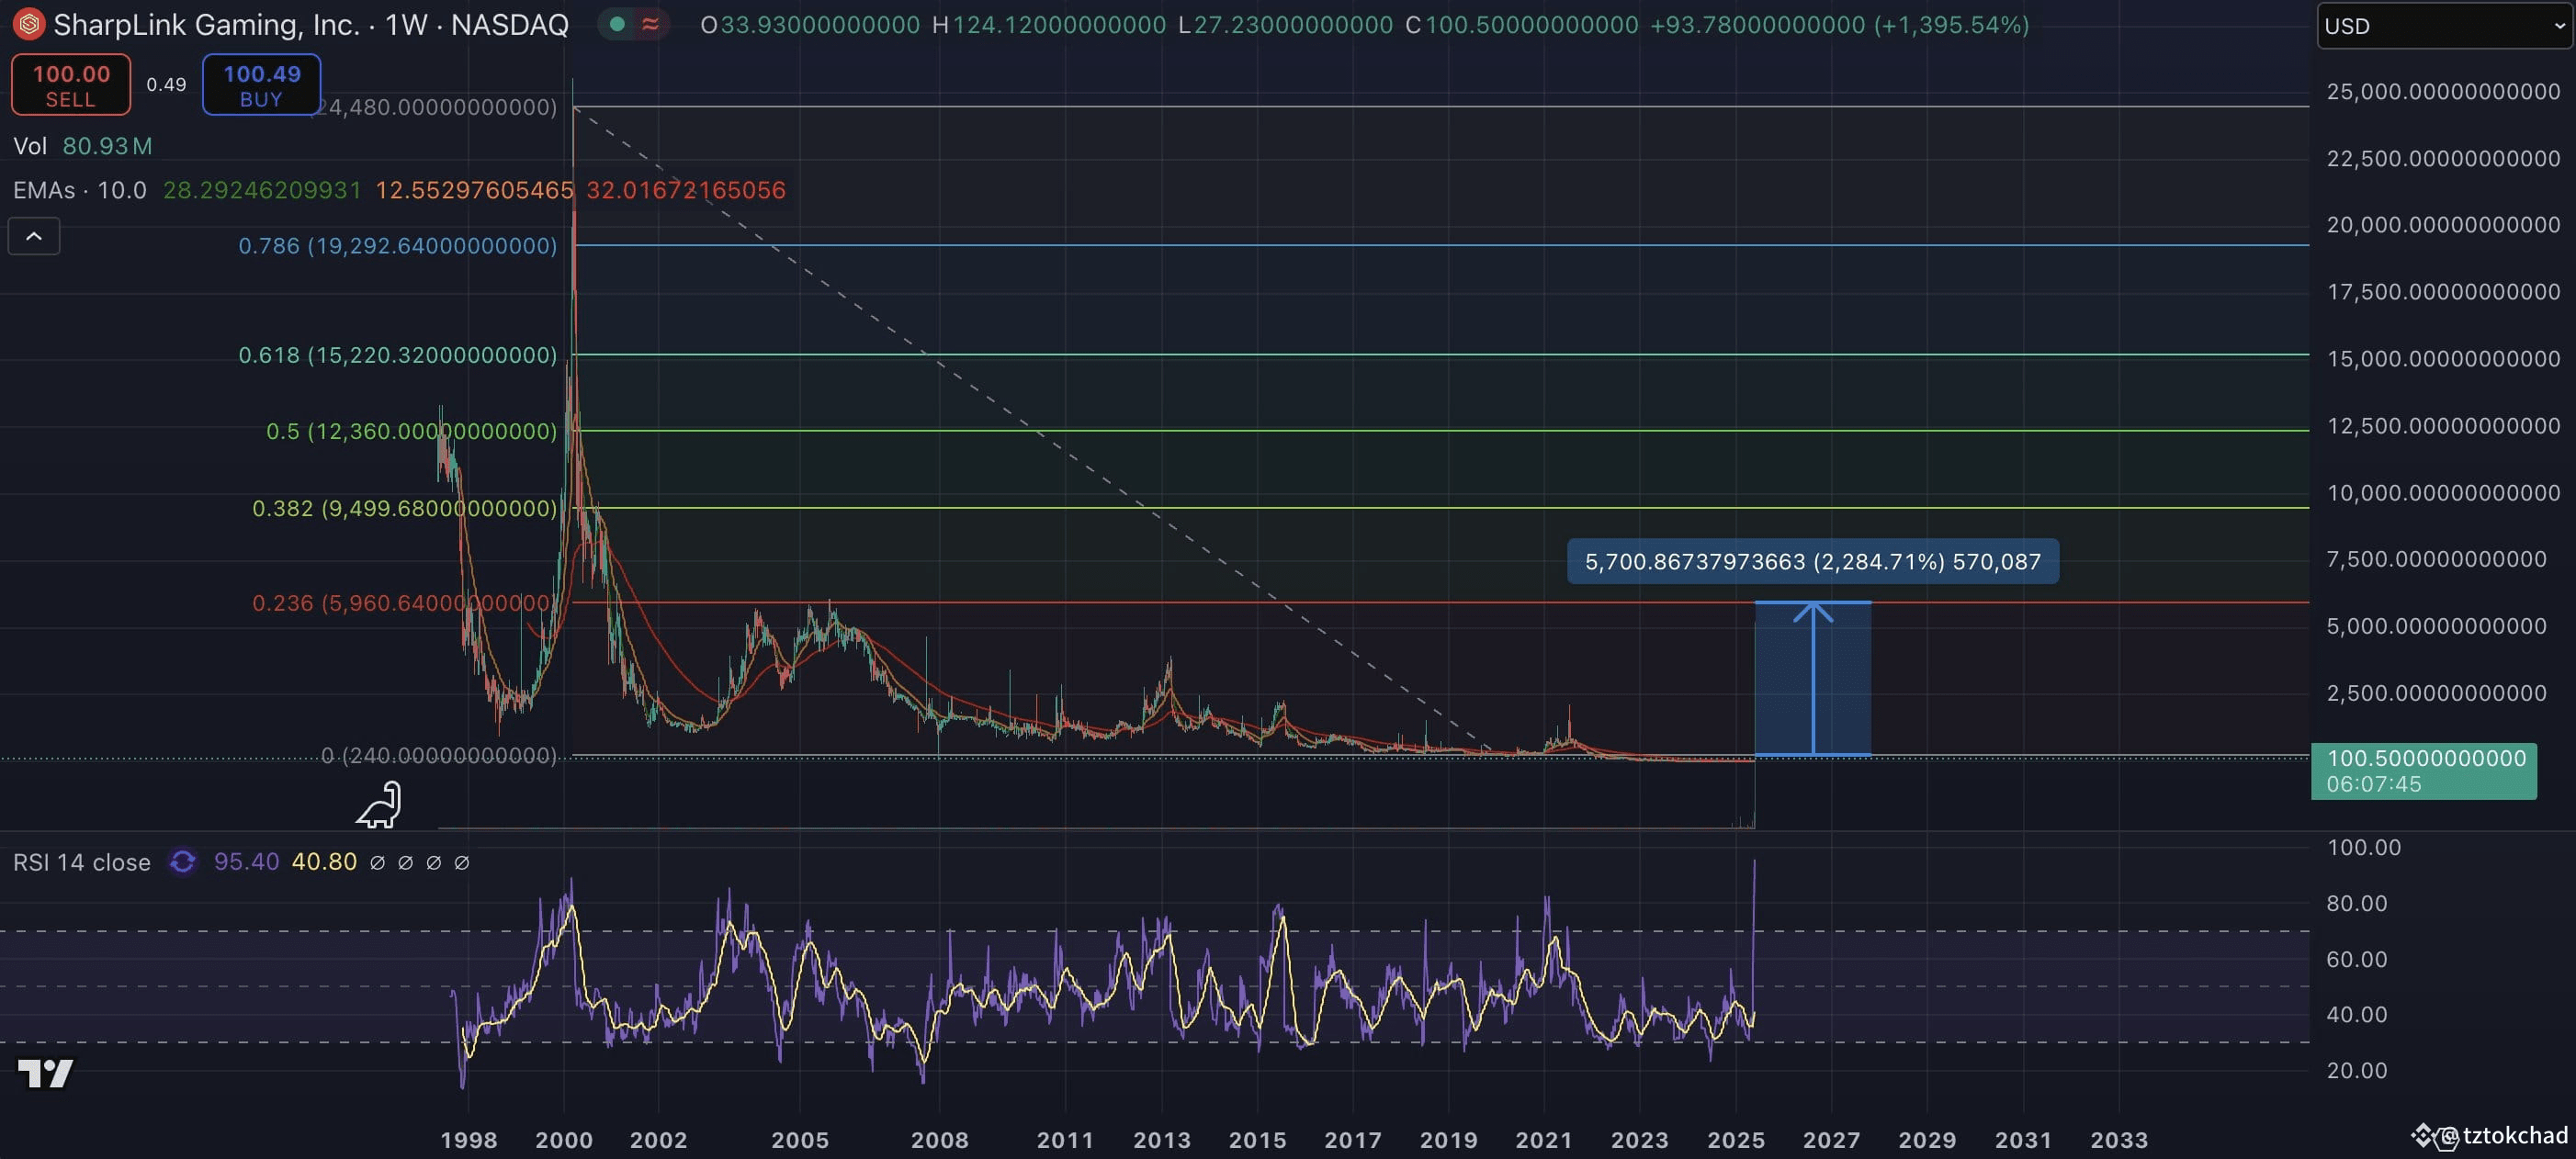Click 15,000 on the price scale

(x=2443, y=359)
